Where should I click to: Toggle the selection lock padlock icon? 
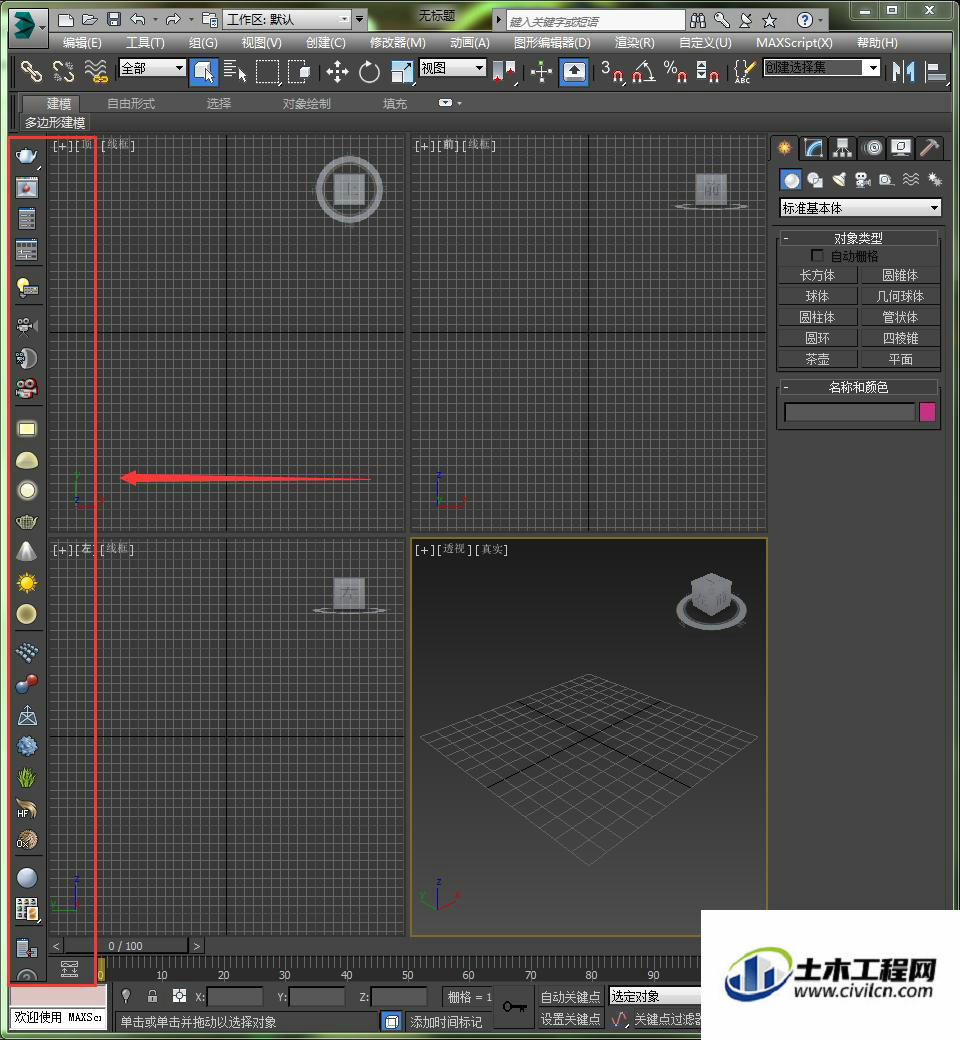point(153,996)
